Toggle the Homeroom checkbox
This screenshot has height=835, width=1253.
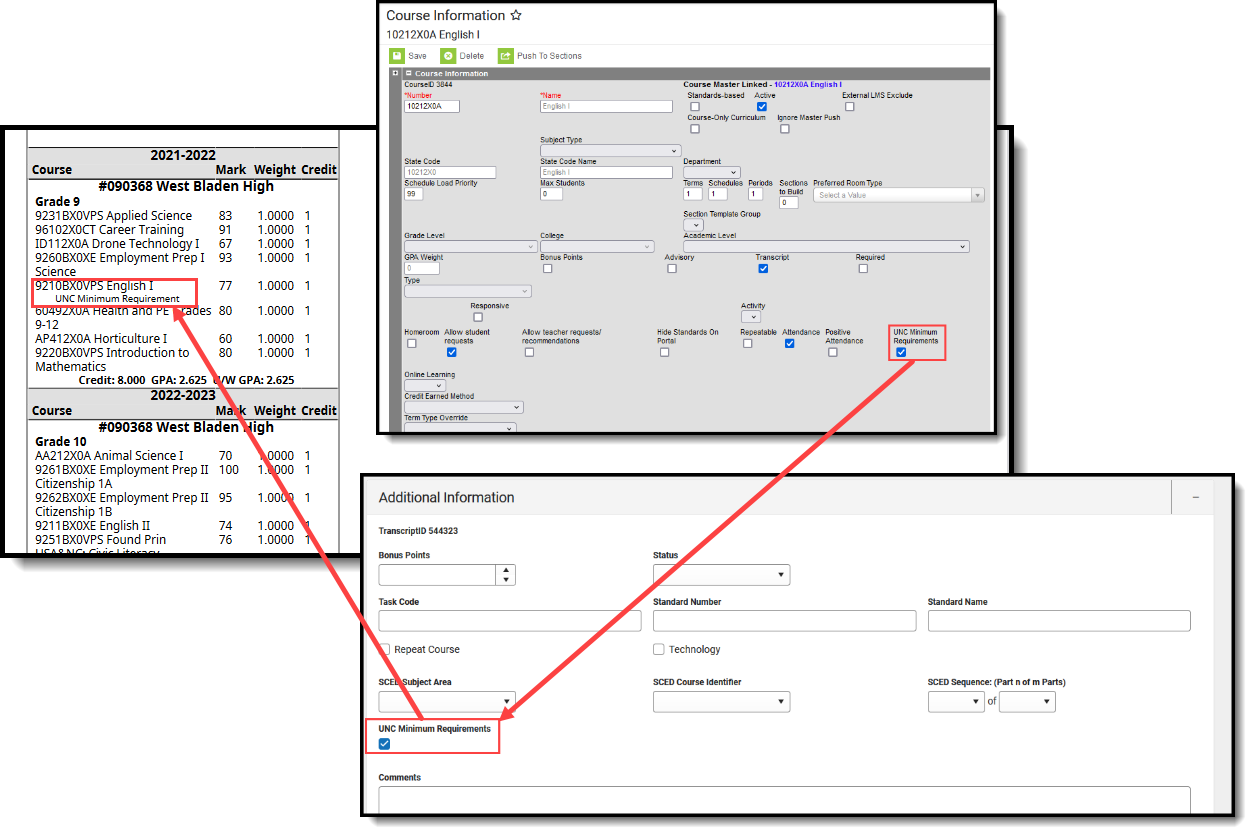(x=412, y=343)
